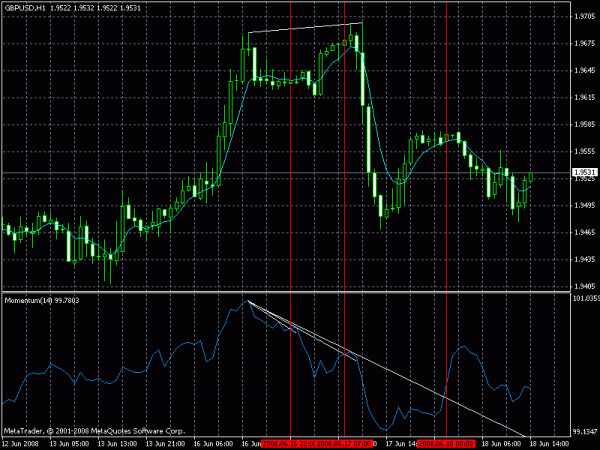
Task: Click the MetaTrader MetaQuotes copyright text
Action: coord(94,431)
